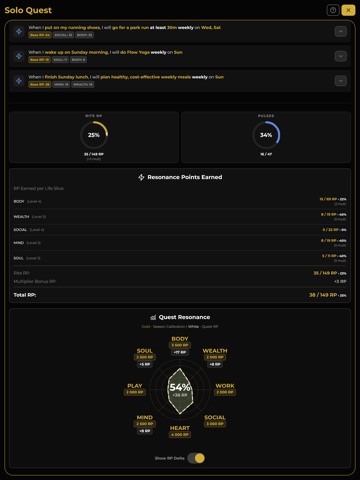The height and width of the screenshot is (480, 360).
Task: Click the +17 RP badge under BODY
Action: tap(180, 352)
